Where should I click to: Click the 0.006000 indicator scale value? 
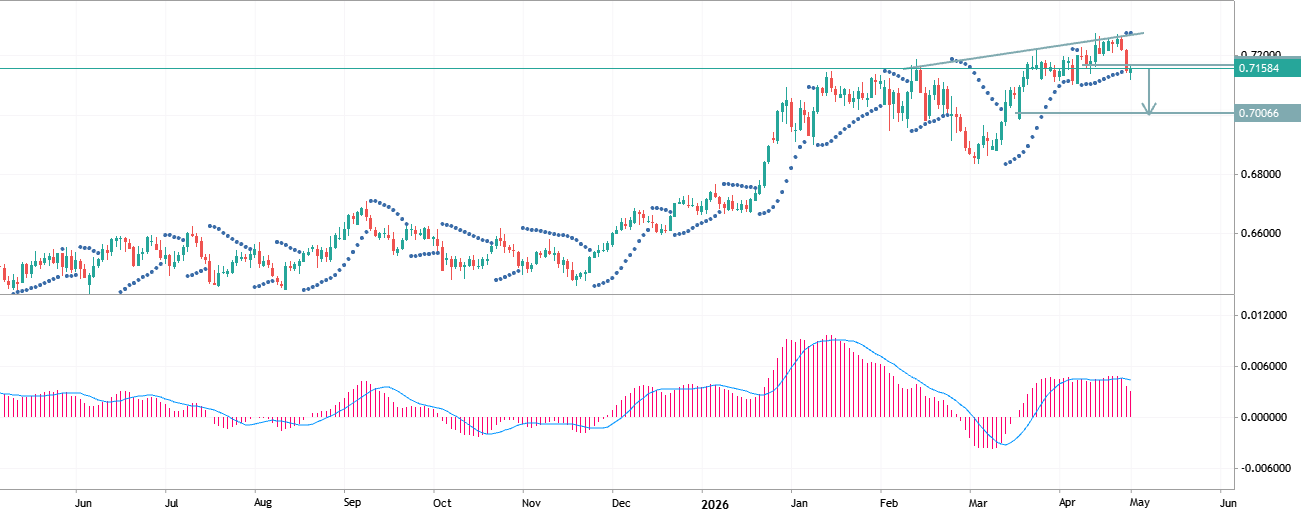[x=1262, y=367]
